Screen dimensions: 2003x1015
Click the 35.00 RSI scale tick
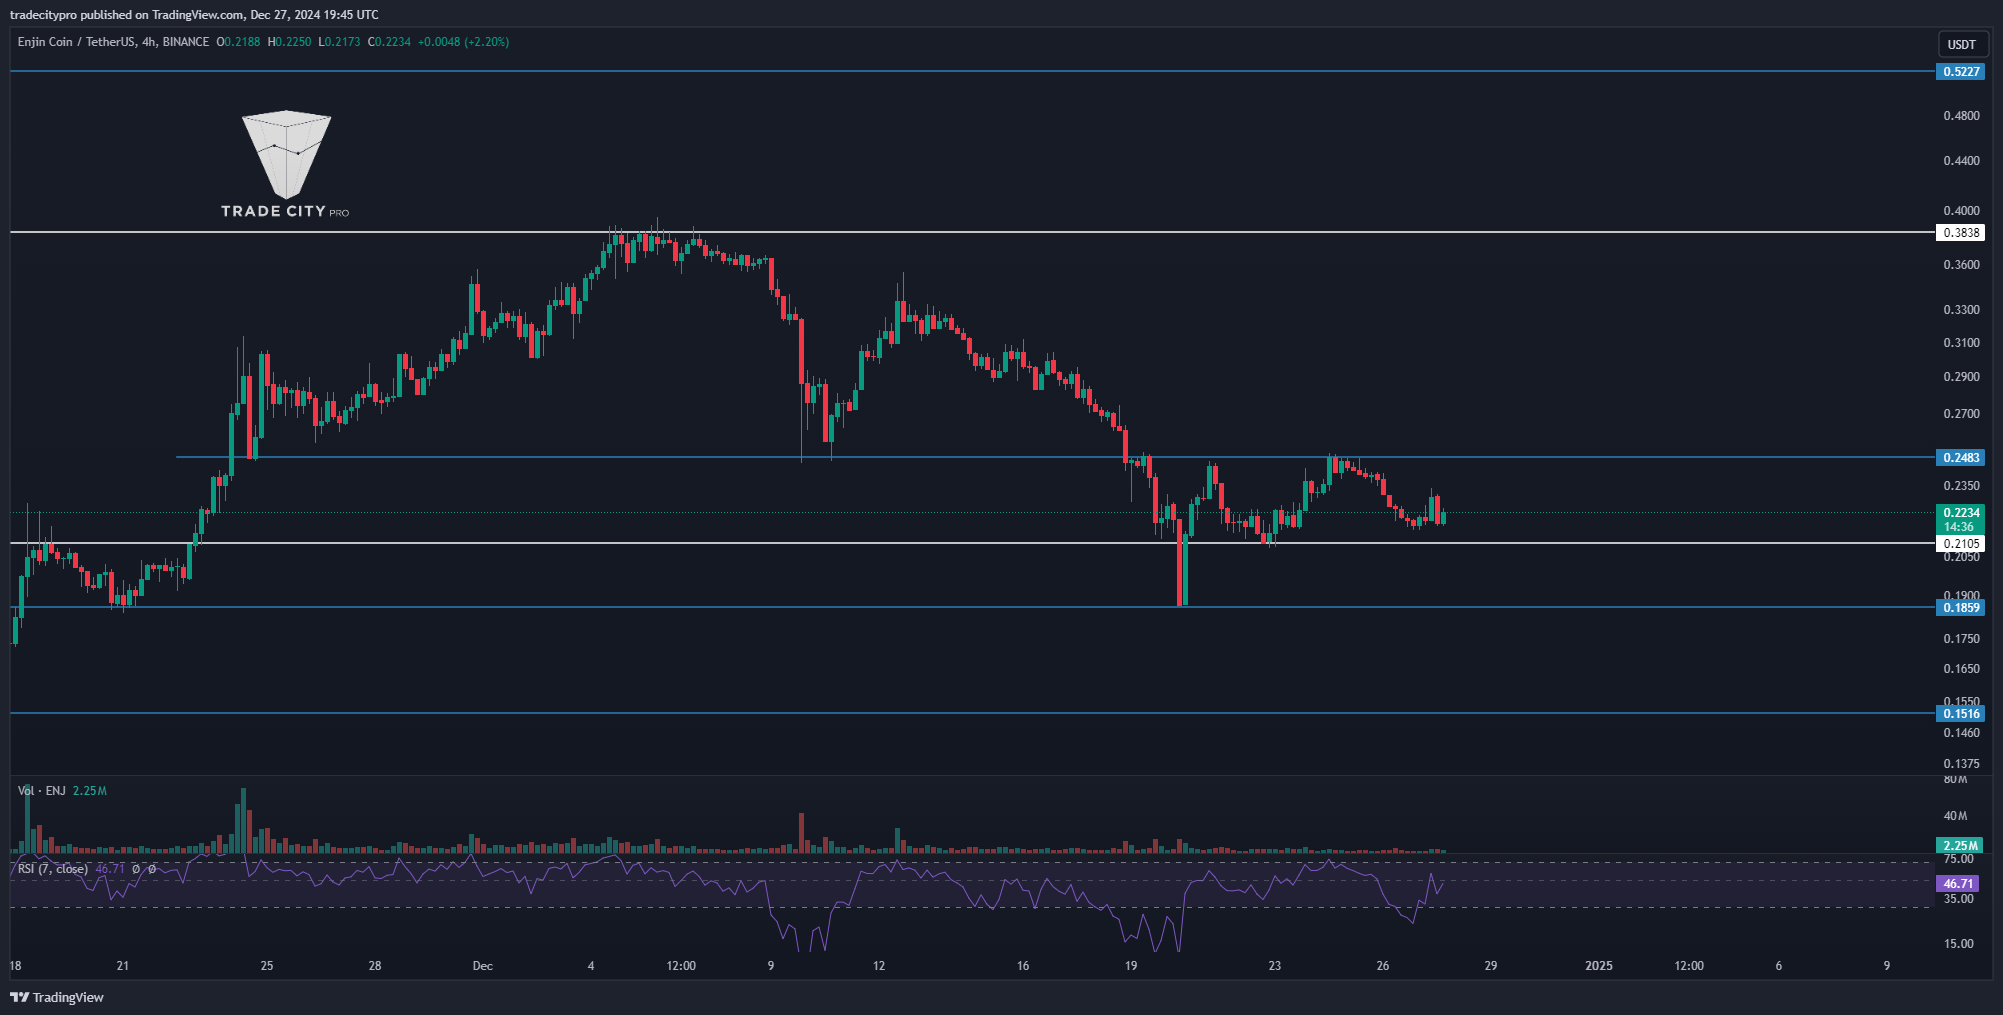point(1958,899)
